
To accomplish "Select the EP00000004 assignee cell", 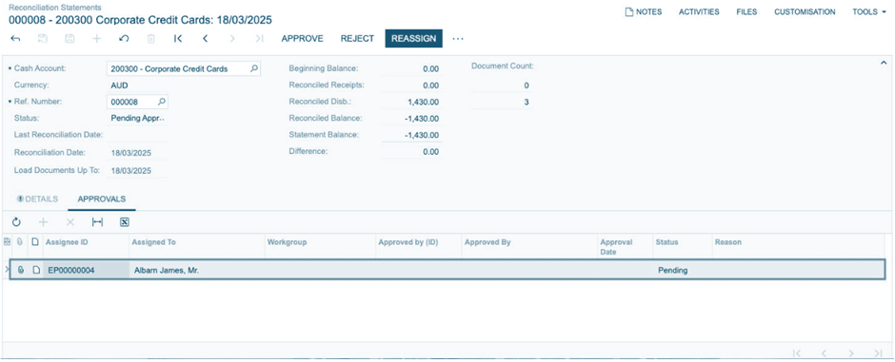I will point(86,270).
